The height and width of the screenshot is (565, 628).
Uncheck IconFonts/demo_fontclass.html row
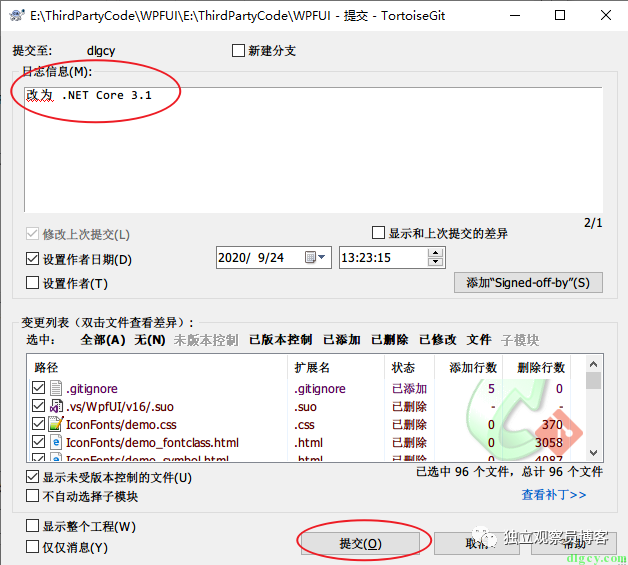pos(38,442)
